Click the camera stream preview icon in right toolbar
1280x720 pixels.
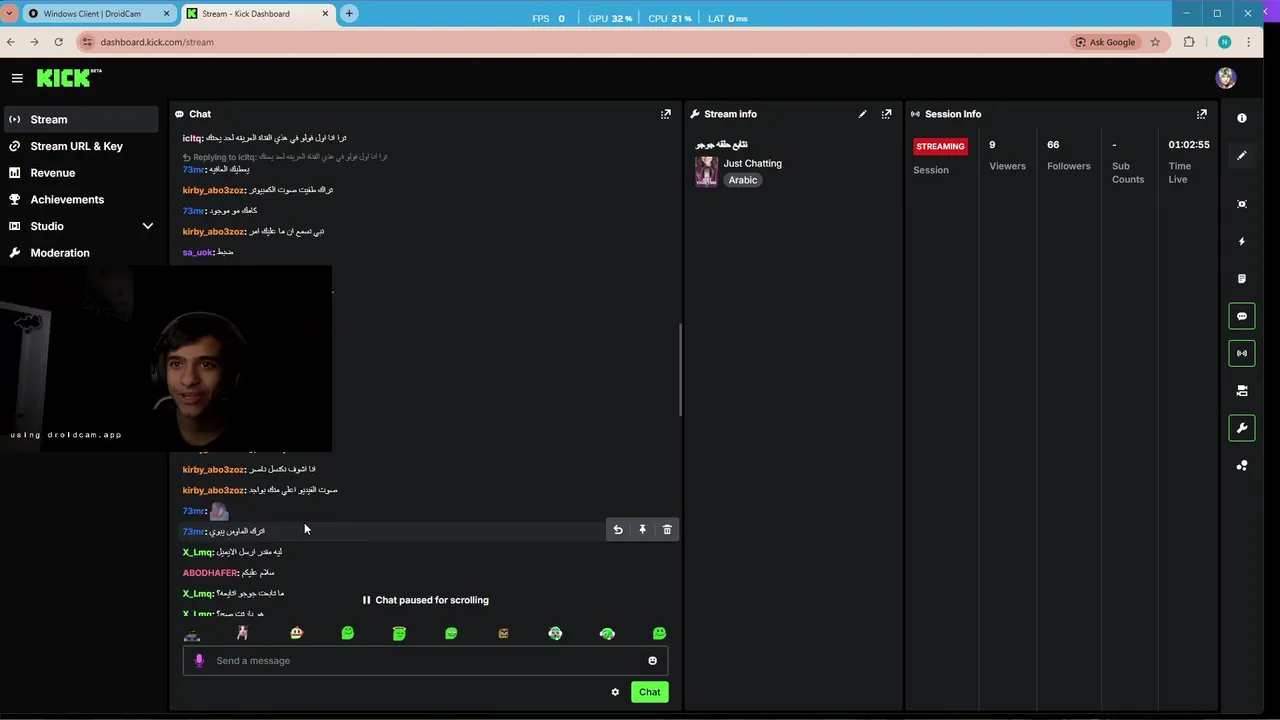[x=1242, y=391]
